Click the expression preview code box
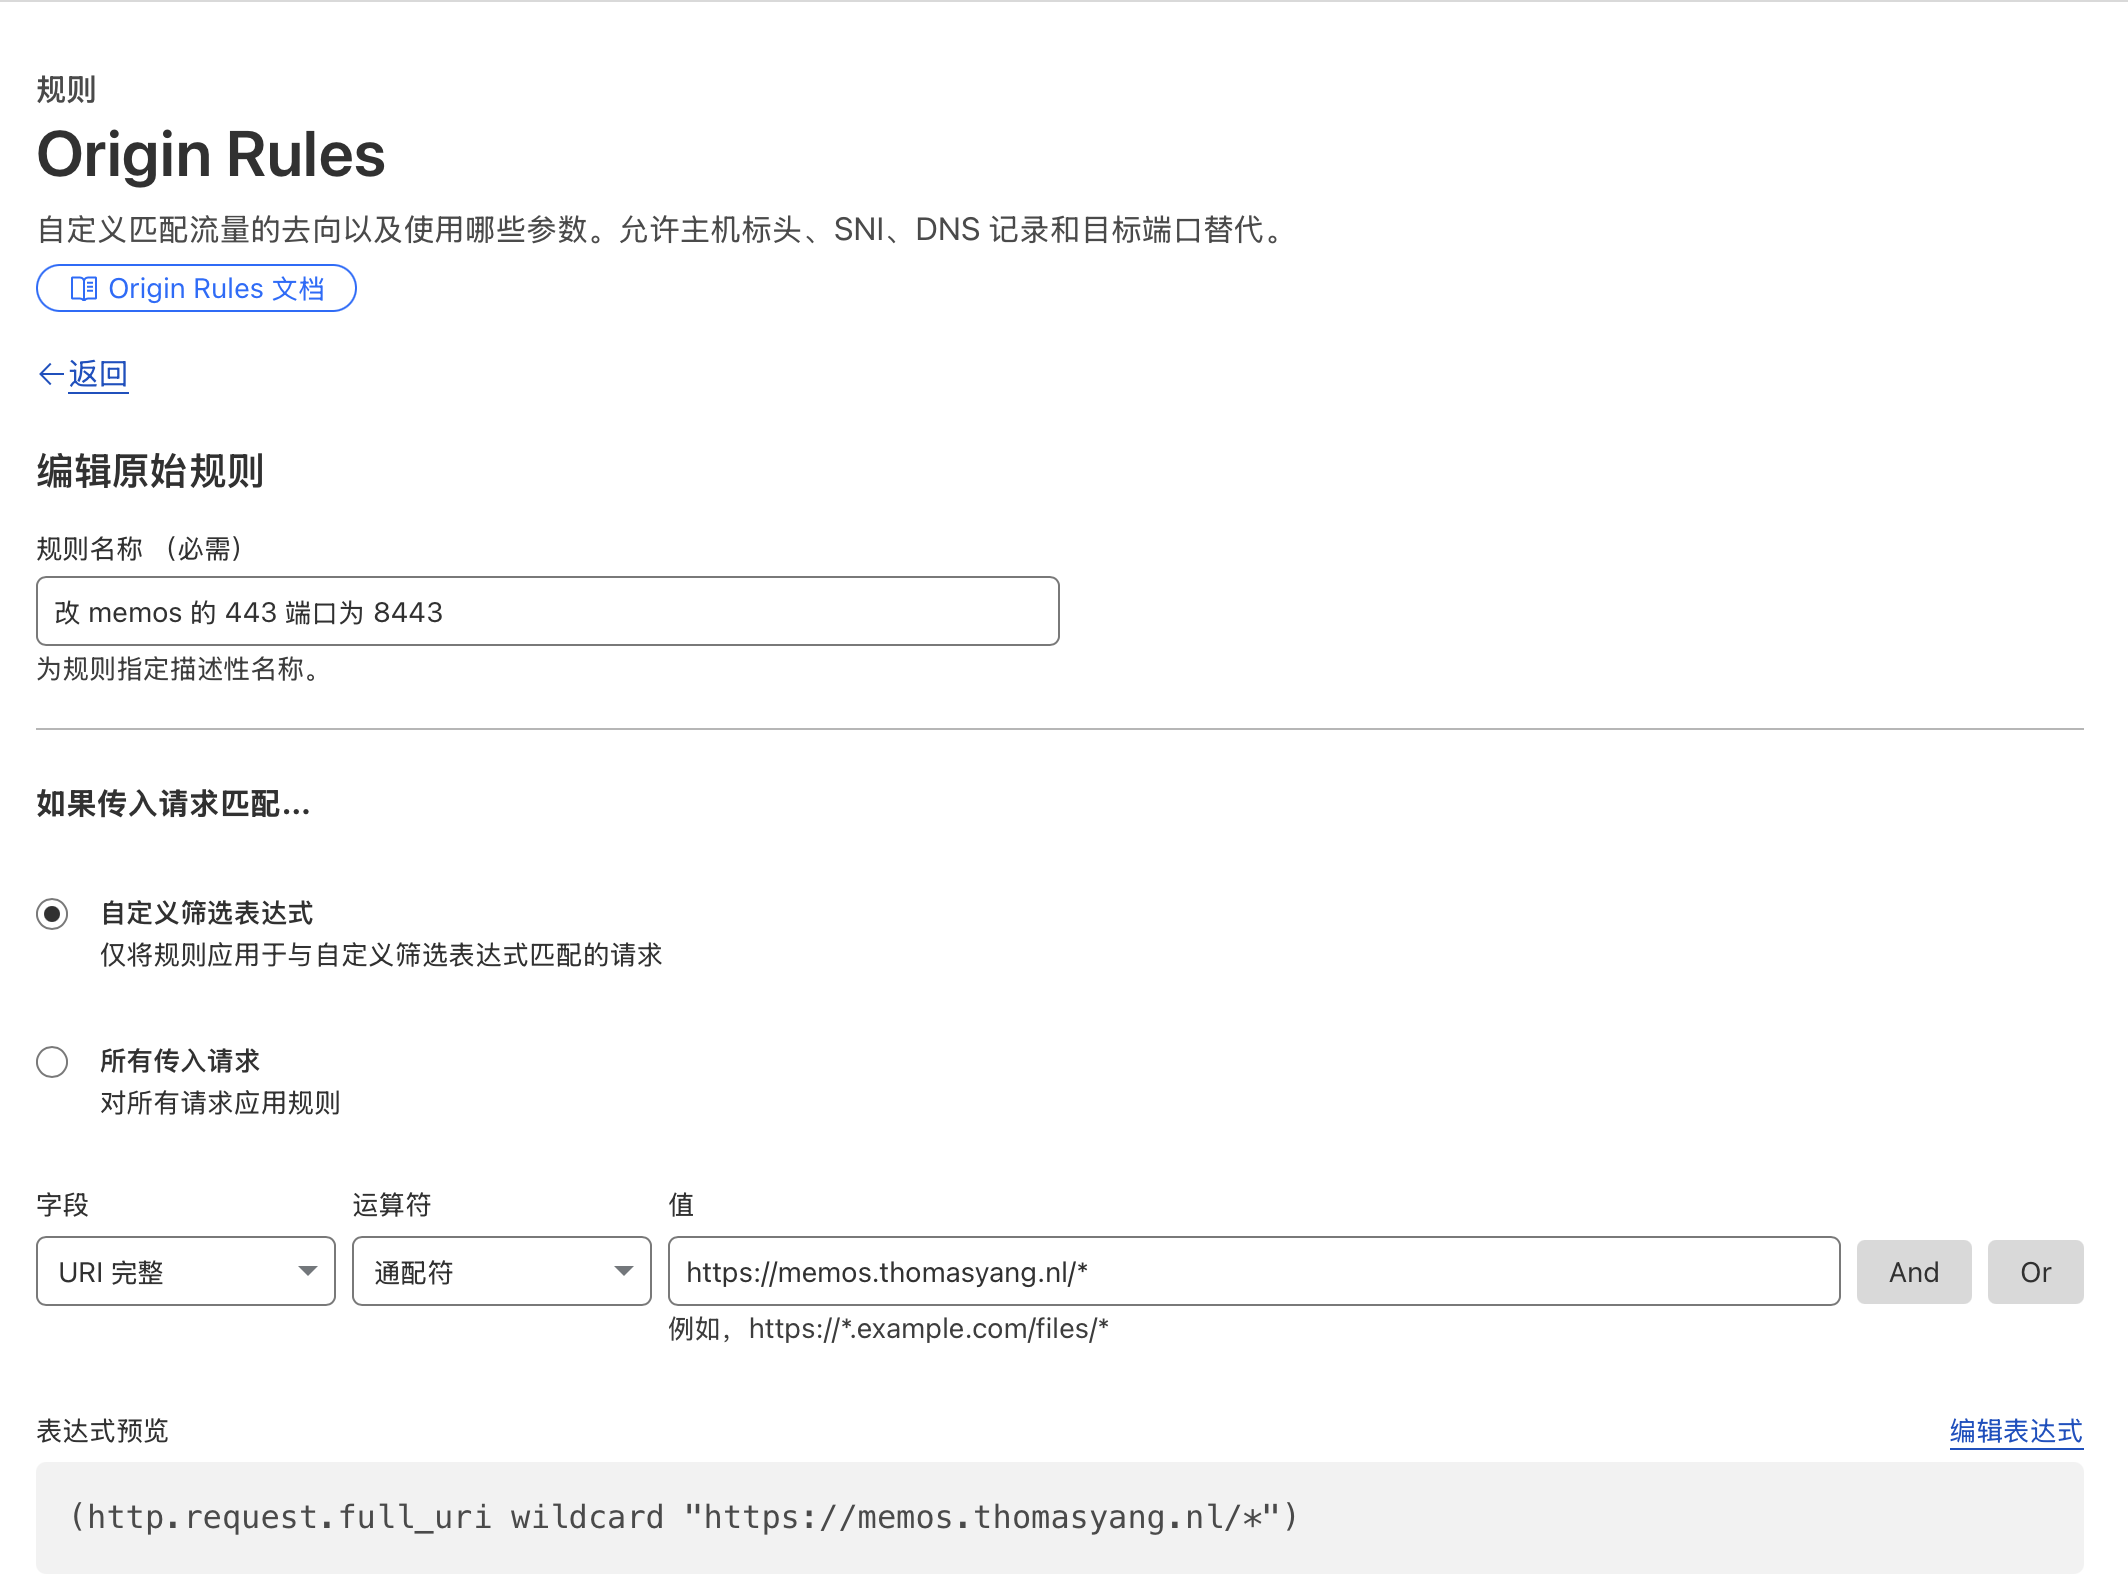Screen dimensions: 2128x1574 [1059, 1517]
